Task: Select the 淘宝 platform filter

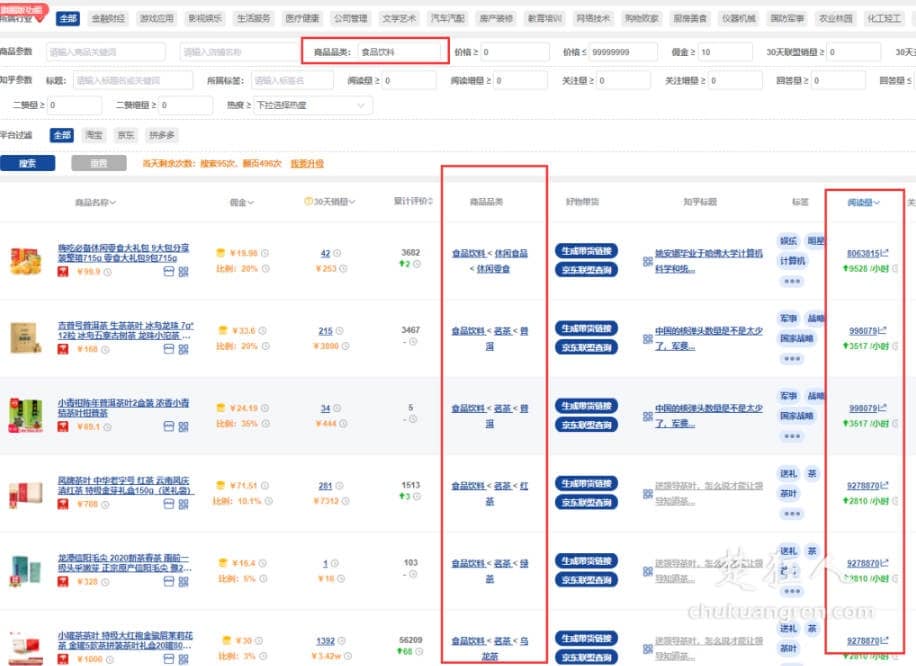Action: (x=93, y=135)
